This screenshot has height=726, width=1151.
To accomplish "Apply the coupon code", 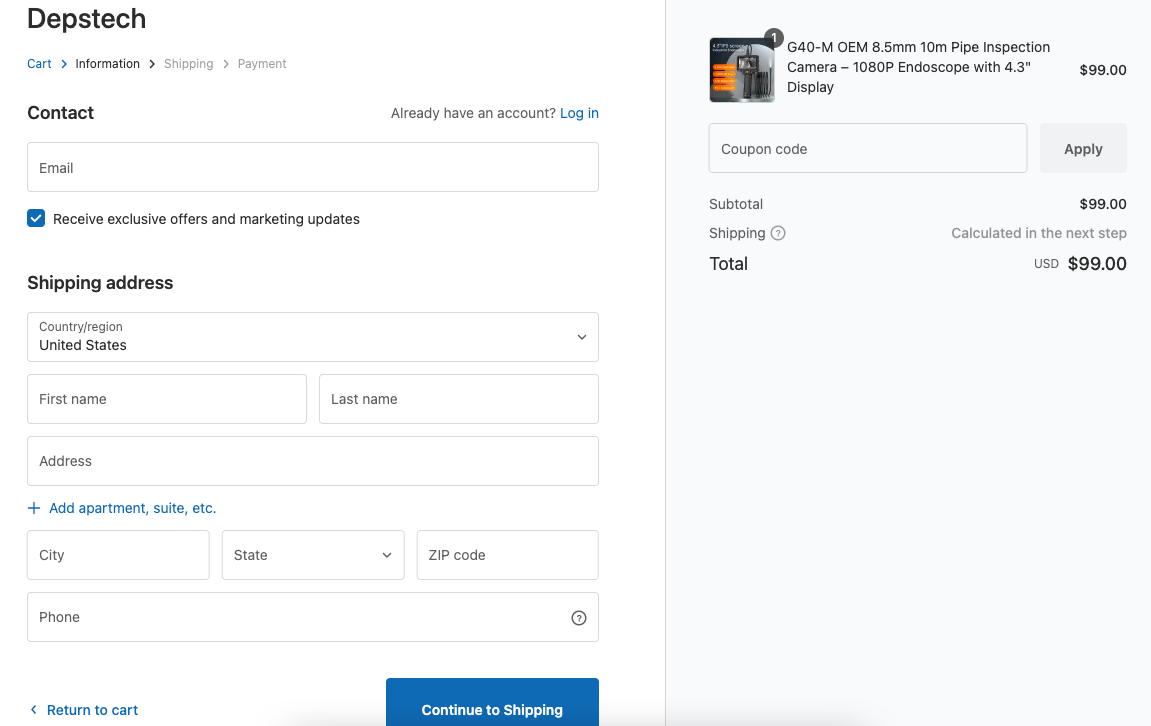I will (1082, 149).
